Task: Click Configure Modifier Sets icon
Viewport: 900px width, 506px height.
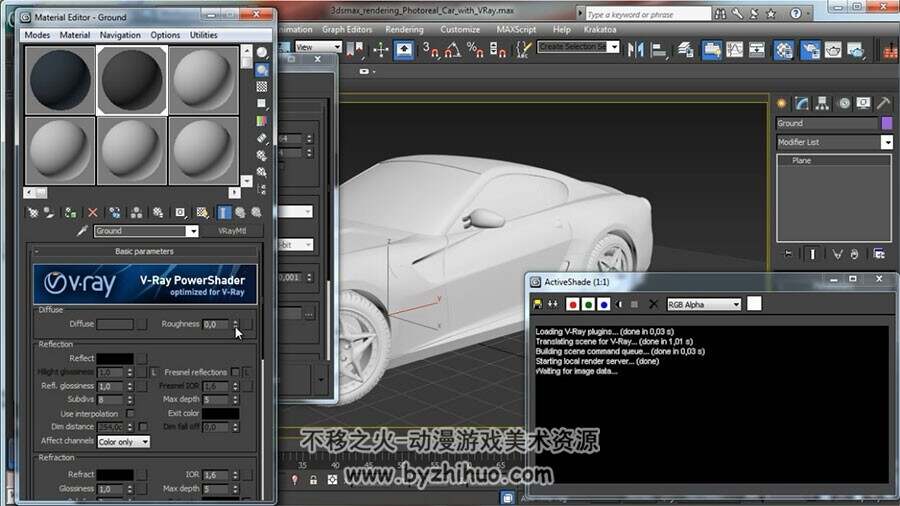Action: coord(879,254)
